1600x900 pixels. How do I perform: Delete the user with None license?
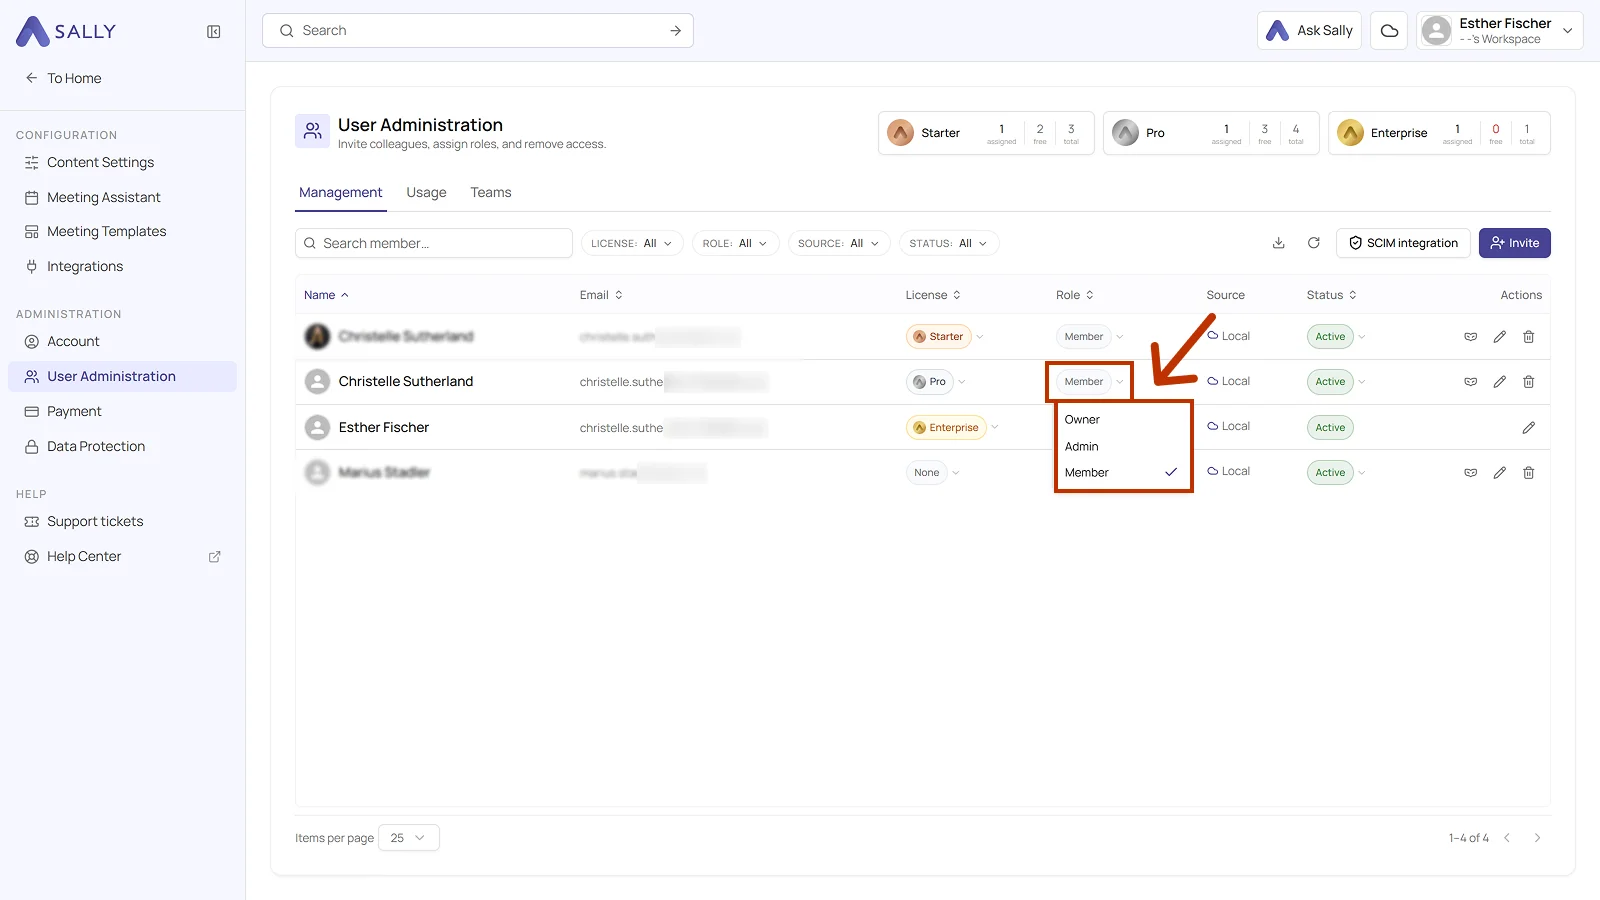[x=1528, y=473]
